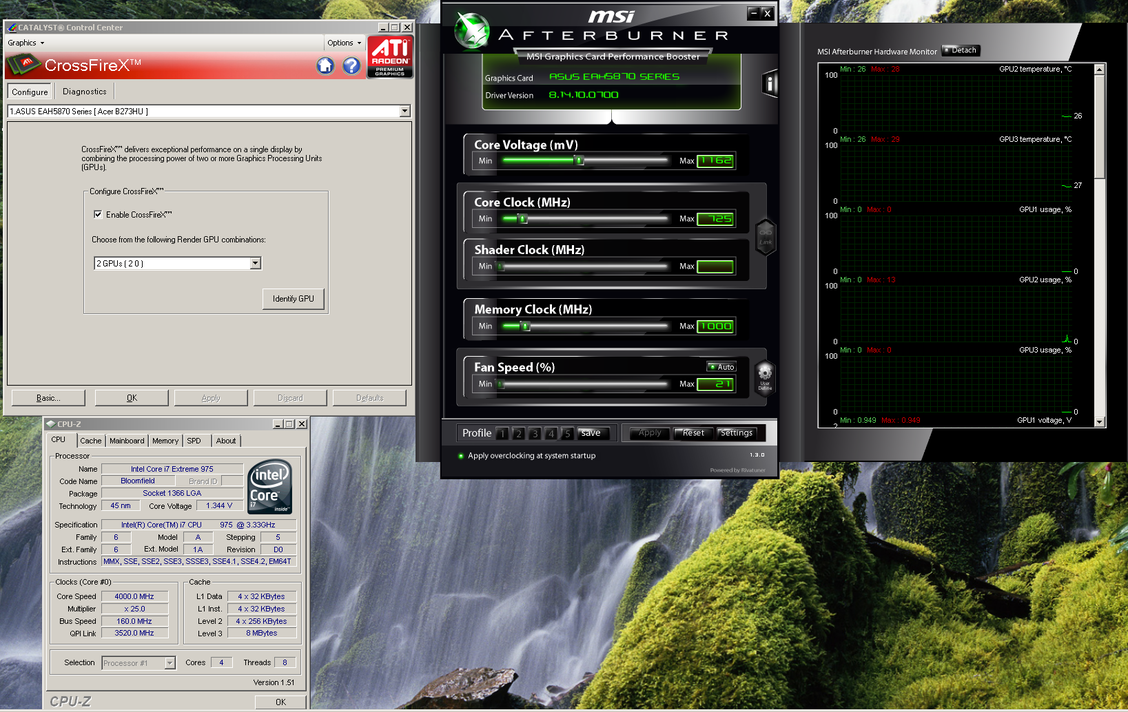Viewport: 1128px width, 712px height.
Task: Toggle Apply overclocking at system startup
Action: click(x=460, y=456)
